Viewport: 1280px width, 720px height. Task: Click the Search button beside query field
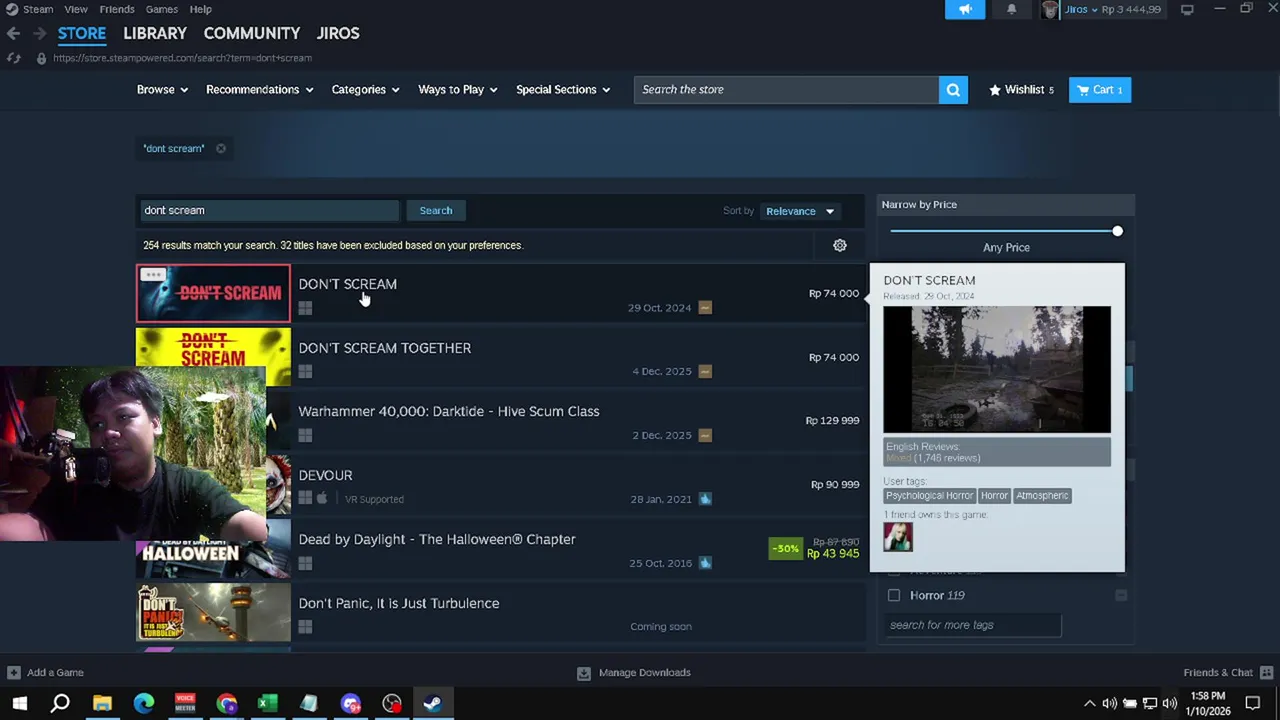[436, 211]
